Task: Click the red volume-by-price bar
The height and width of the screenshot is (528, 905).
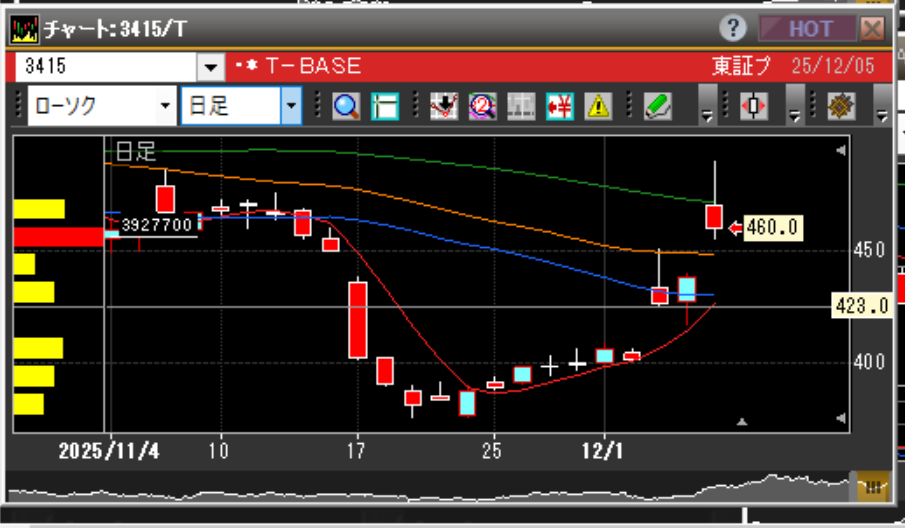Action: coord(59,237)
